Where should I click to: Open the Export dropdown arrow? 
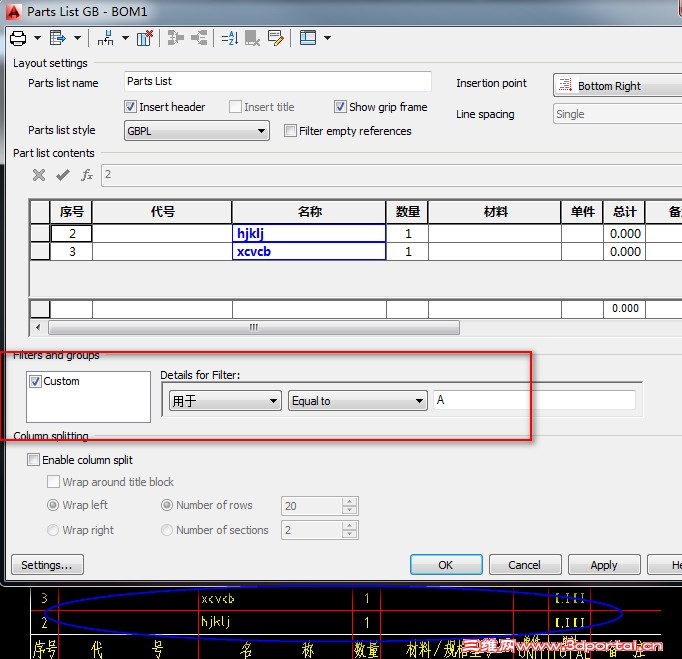click(x=77, y=38)
